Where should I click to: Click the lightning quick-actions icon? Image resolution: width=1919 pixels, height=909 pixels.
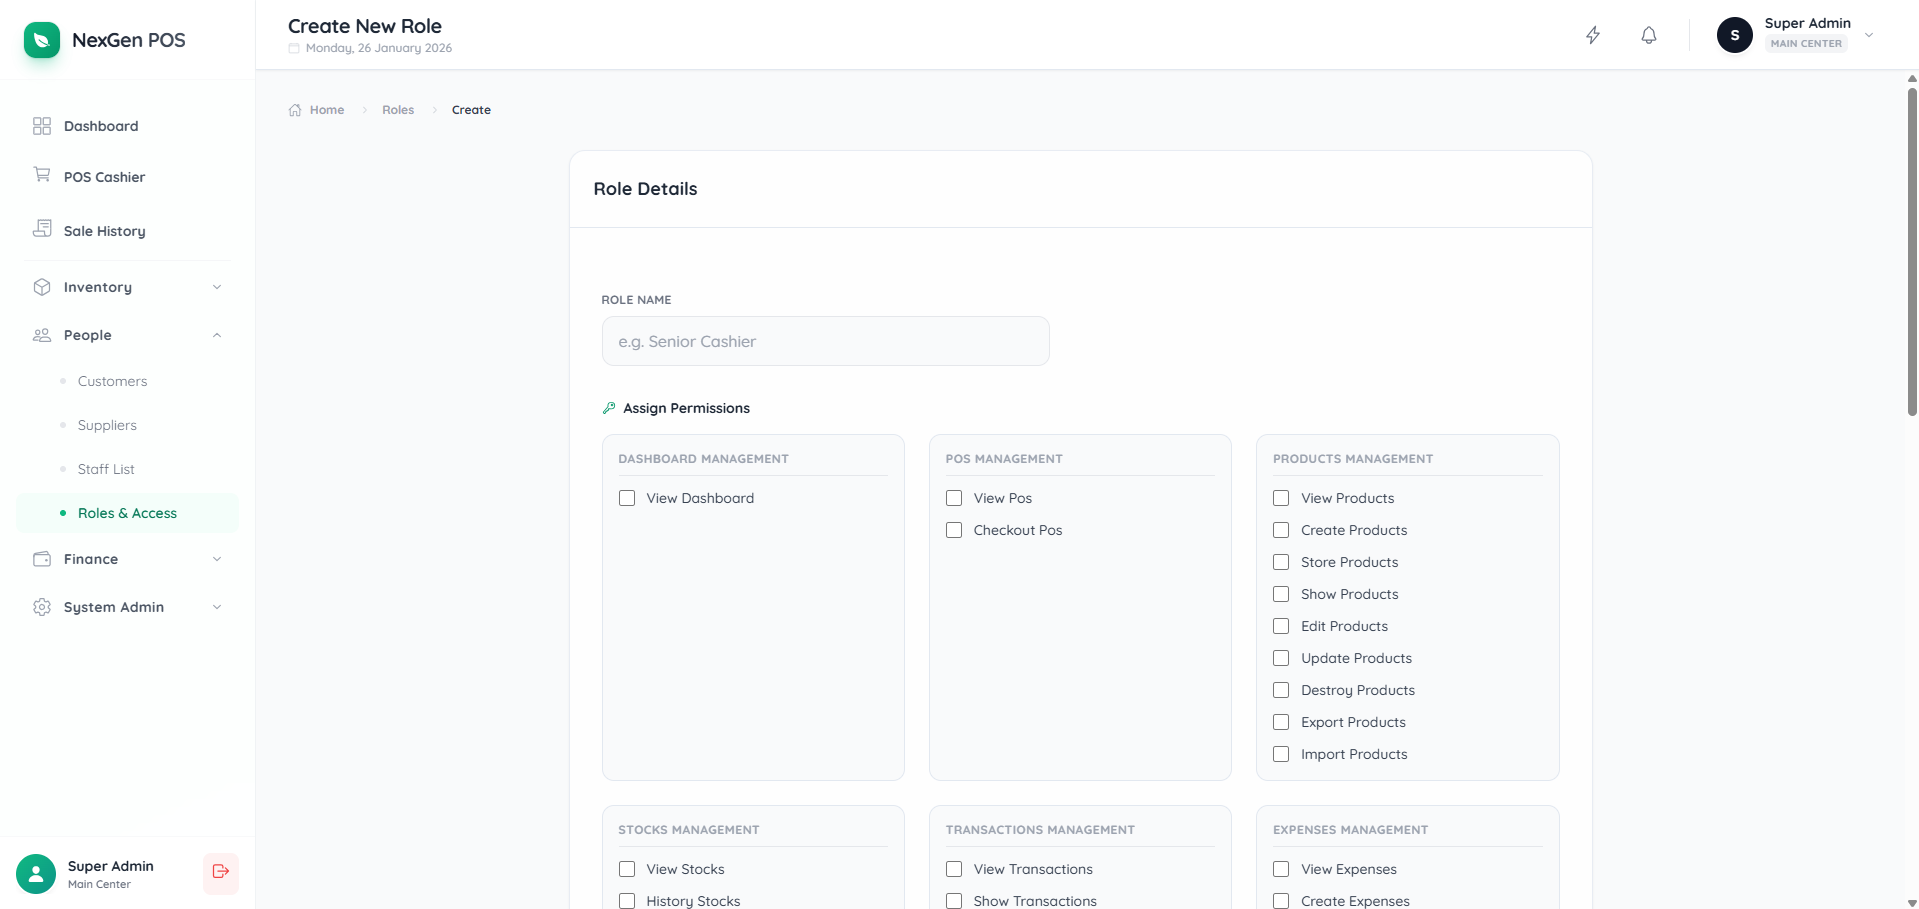coord(1593,35)
